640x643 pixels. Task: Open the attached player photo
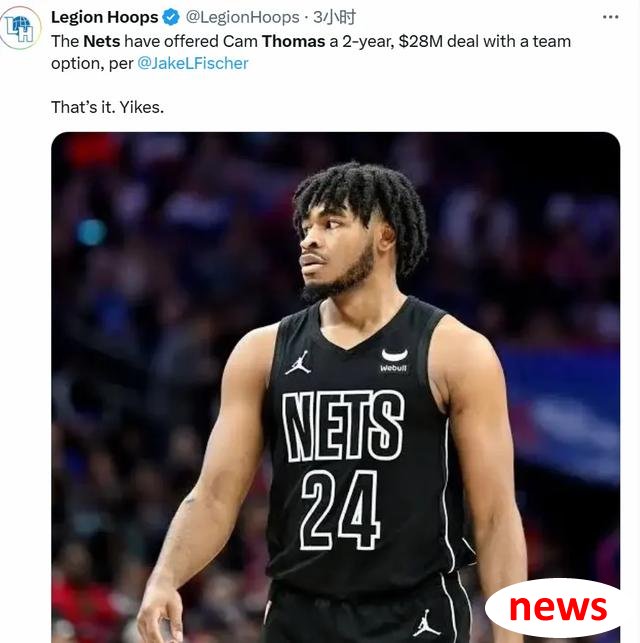point(335,387)
